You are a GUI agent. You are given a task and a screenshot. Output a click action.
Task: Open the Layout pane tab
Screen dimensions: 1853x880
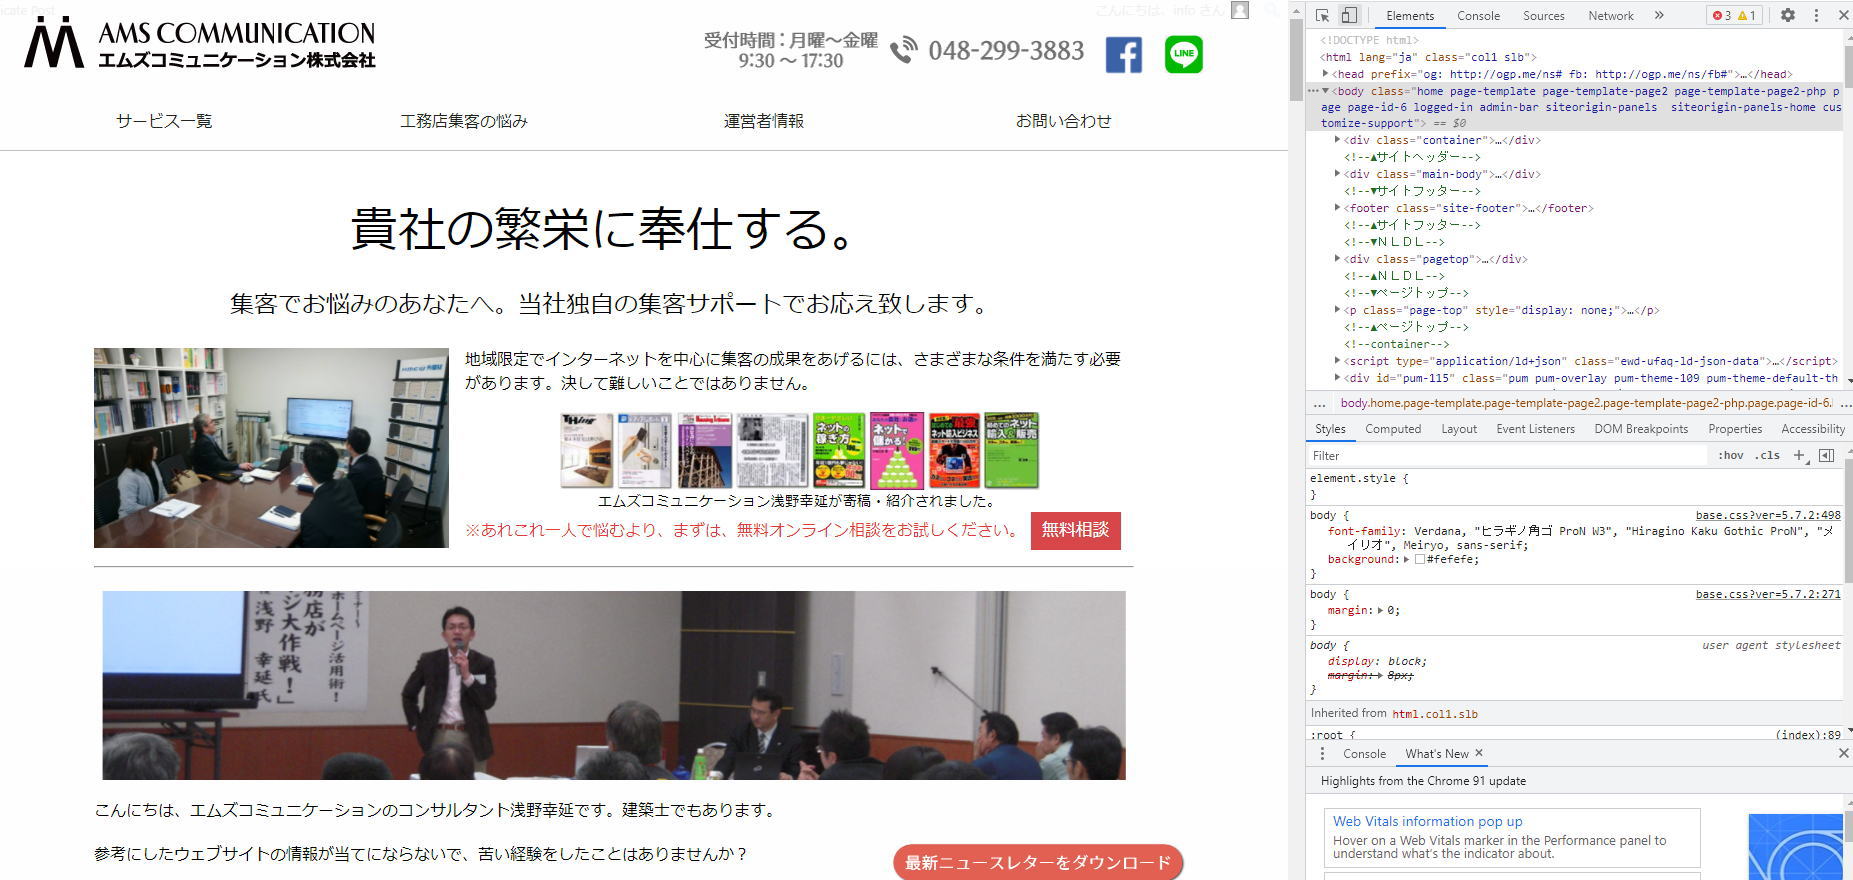coord(1459,429)
